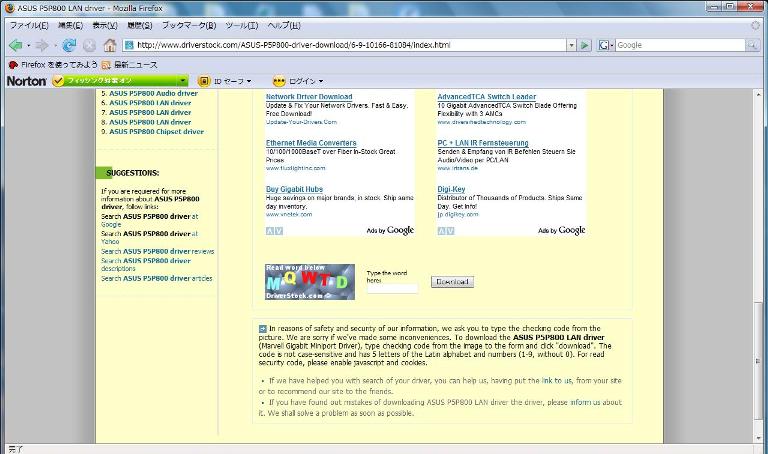Open Network Driver Download ad link
This screenshot has height=454, width=768.
pos(309,97)
